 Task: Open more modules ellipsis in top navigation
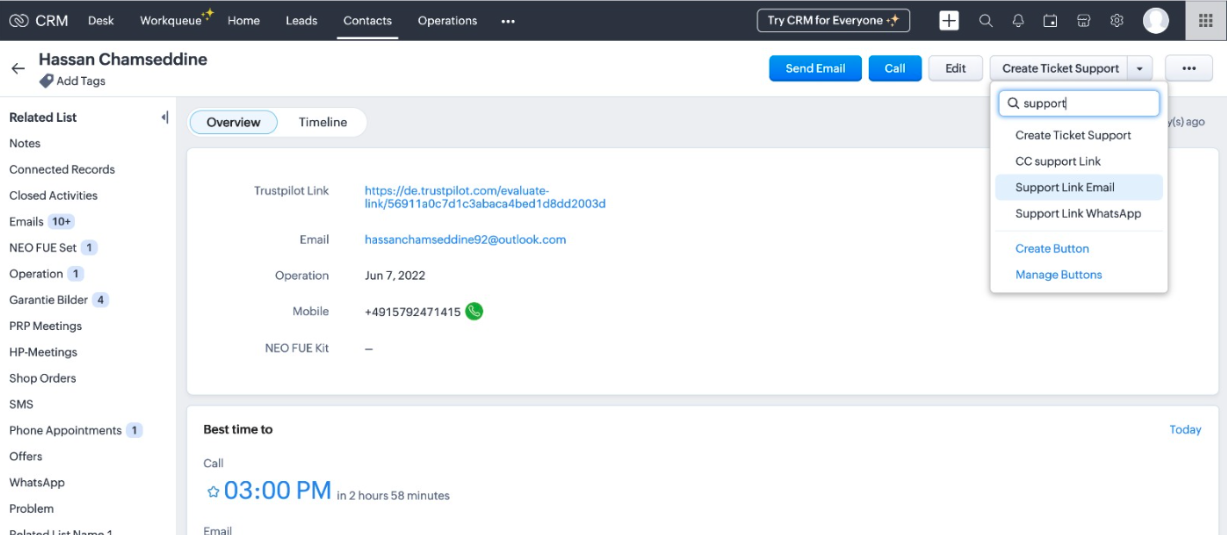(508, 21)
